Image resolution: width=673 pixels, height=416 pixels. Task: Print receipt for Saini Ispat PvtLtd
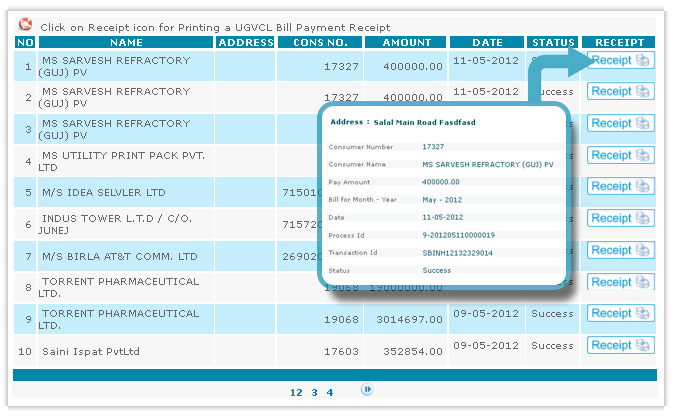coord(621,346)
